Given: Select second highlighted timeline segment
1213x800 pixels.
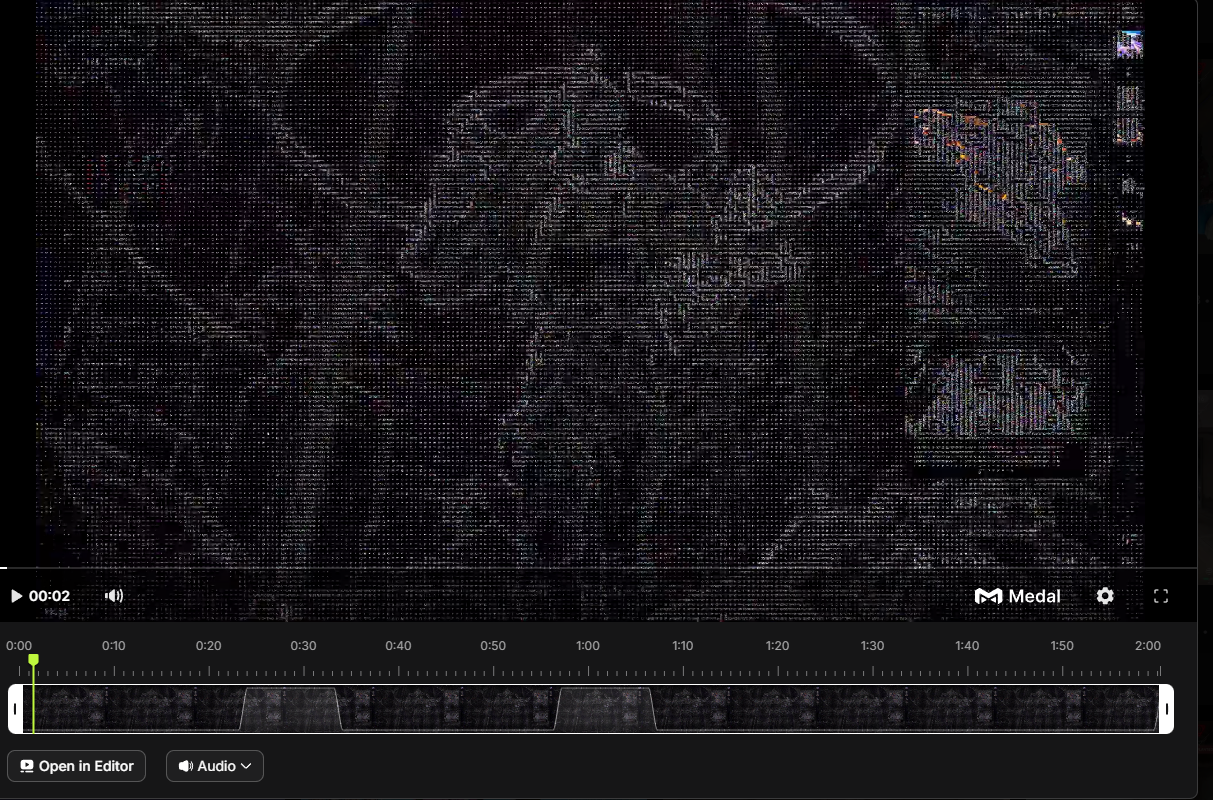Looking at the screenshot, I should (x=605, y=709).
